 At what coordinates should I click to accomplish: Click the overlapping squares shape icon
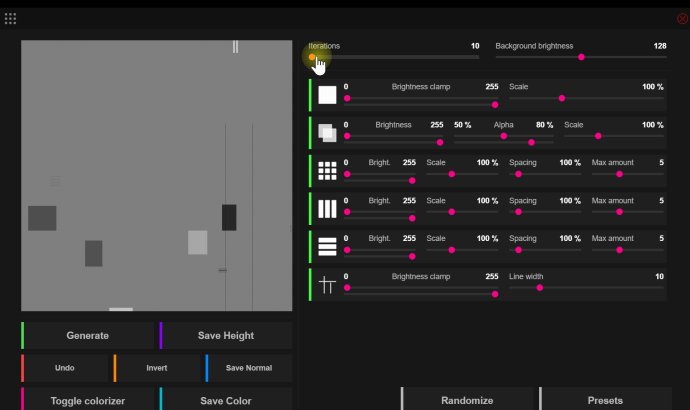tap(327, 133)
